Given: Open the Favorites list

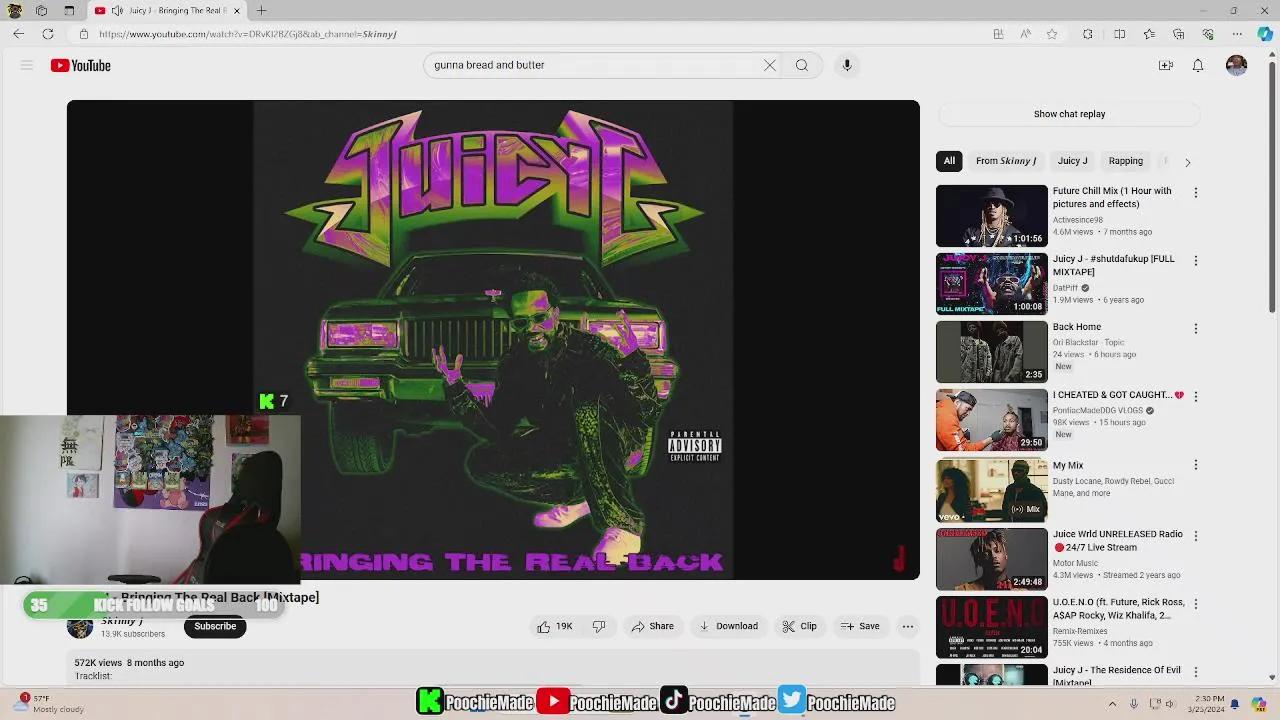Looking at the screenshot, I should click(x=1150, y=34).
